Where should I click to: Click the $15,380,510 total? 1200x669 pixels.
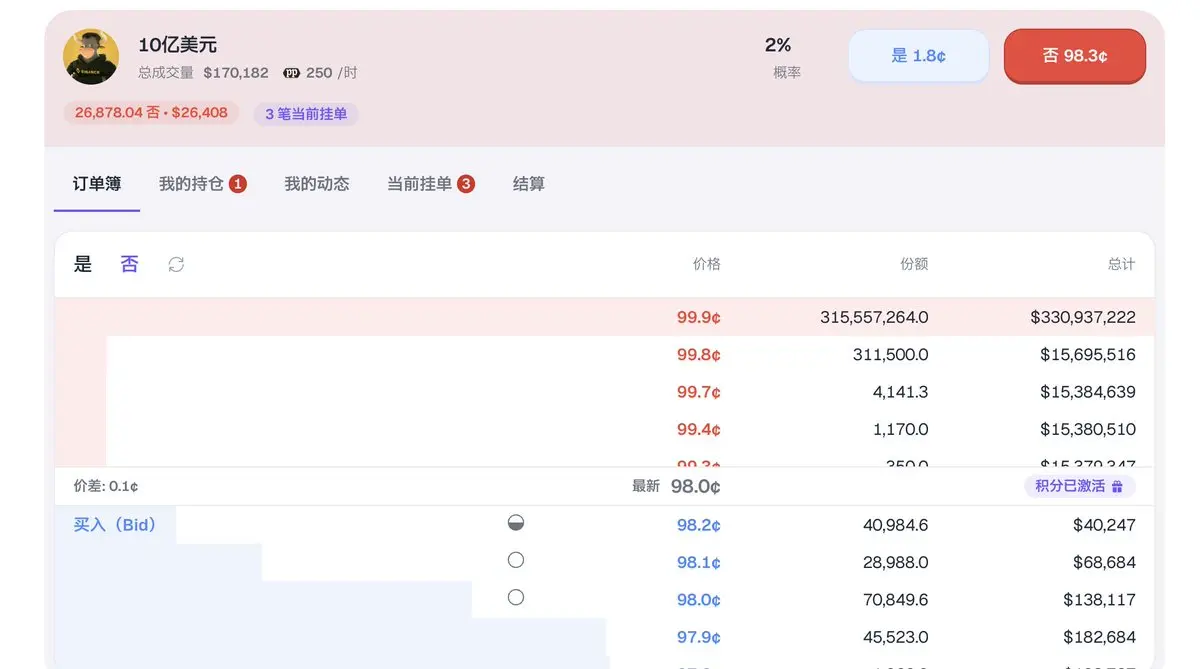(x=1088, y=429)
